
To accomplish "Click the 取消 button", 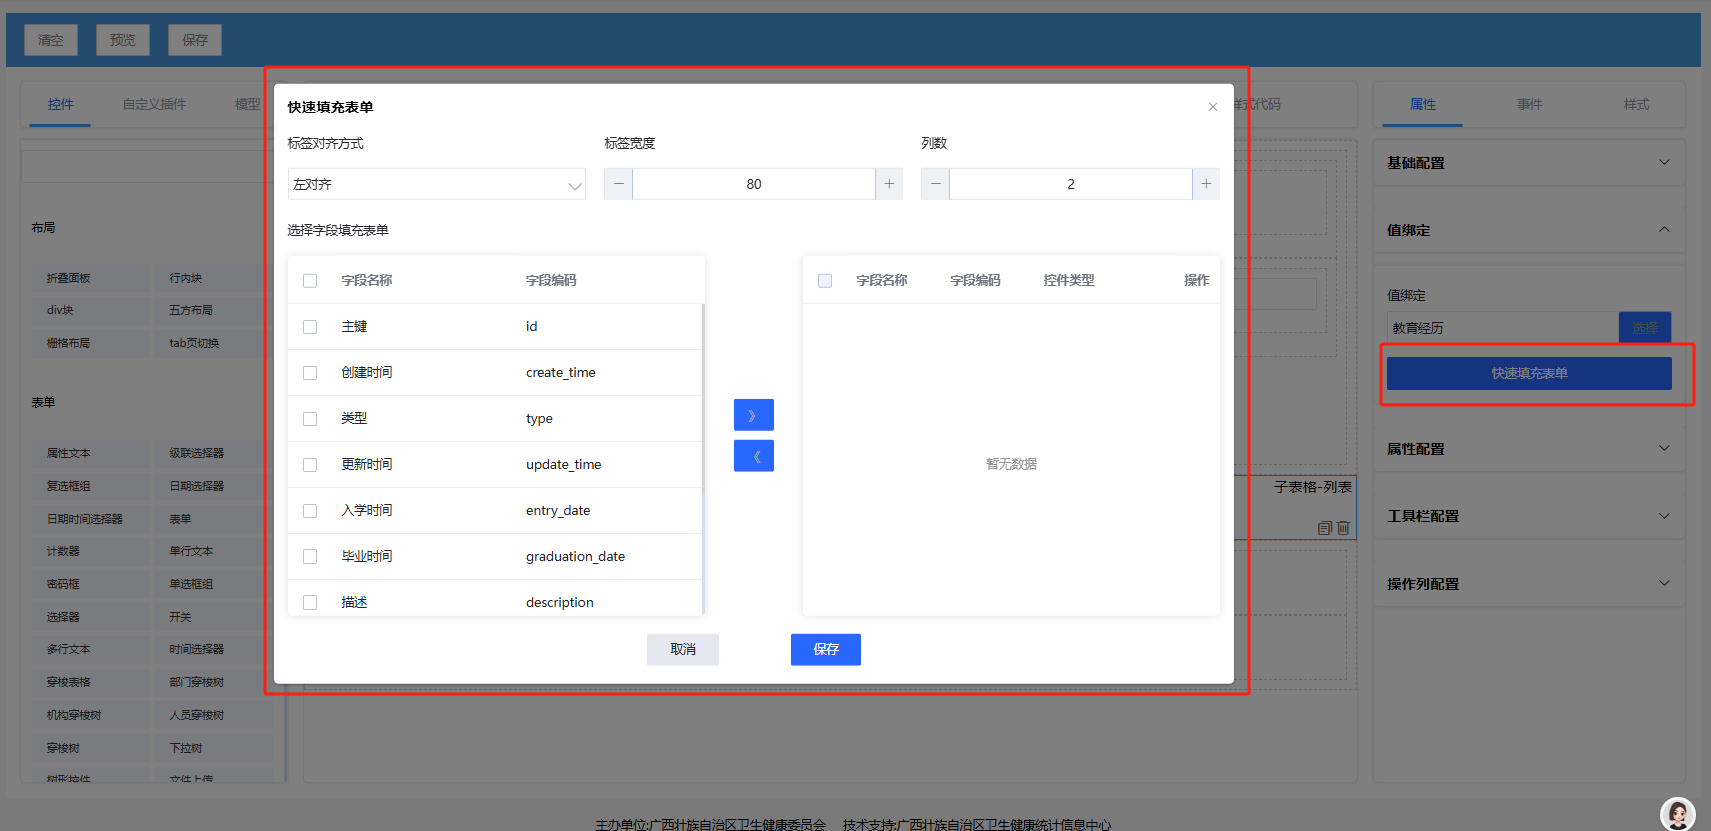I will (682, 650).
